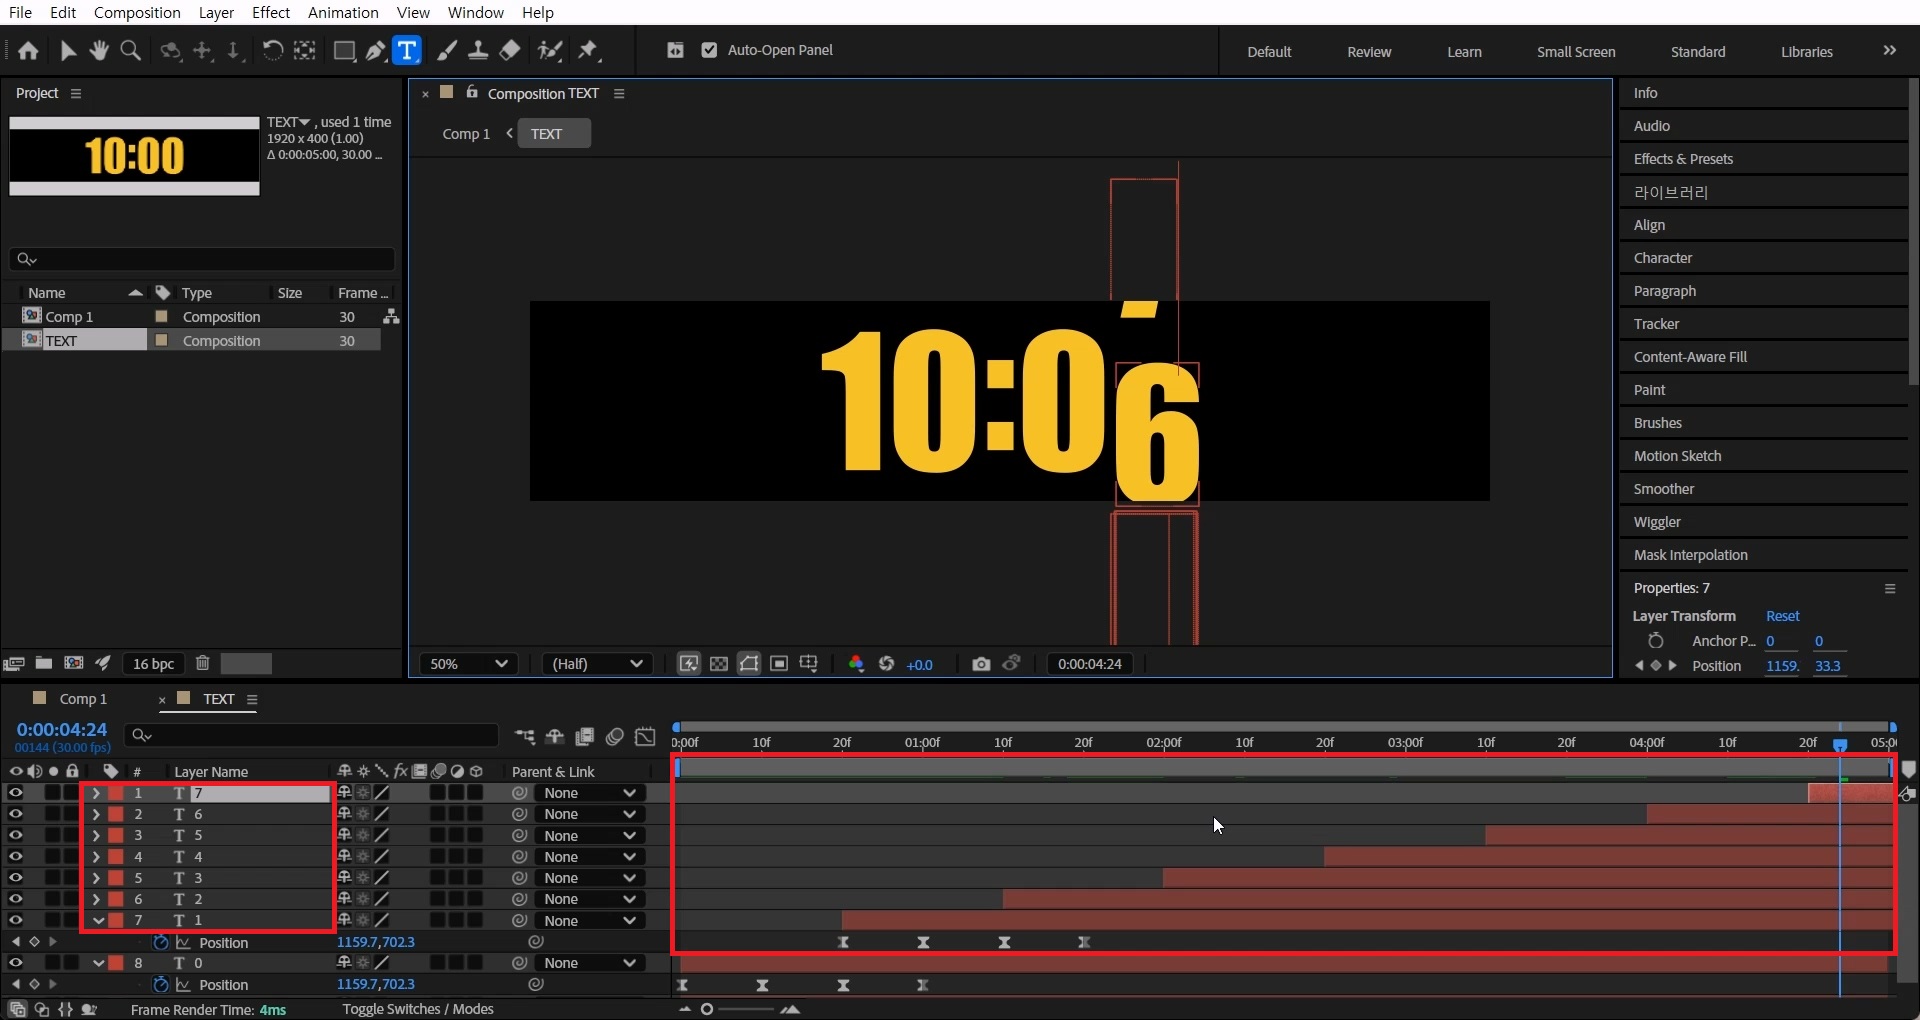Hide layer 6 with its eye toggle
1920x1020 pixels.
(x=15, y=814)
